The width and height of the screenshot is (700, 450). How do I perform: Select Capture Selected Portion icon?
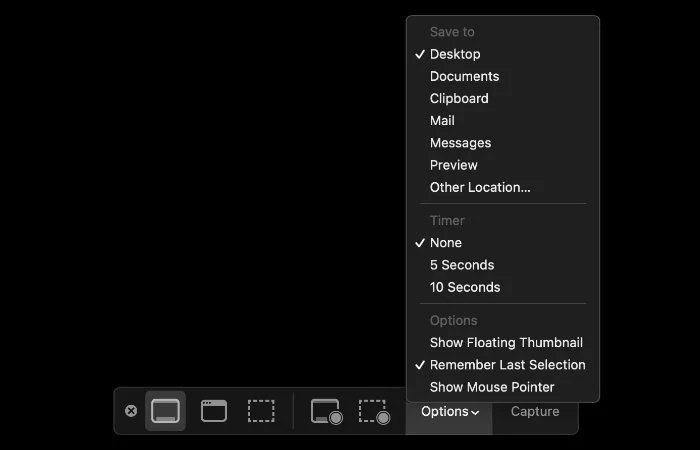(x=261, y=411)
